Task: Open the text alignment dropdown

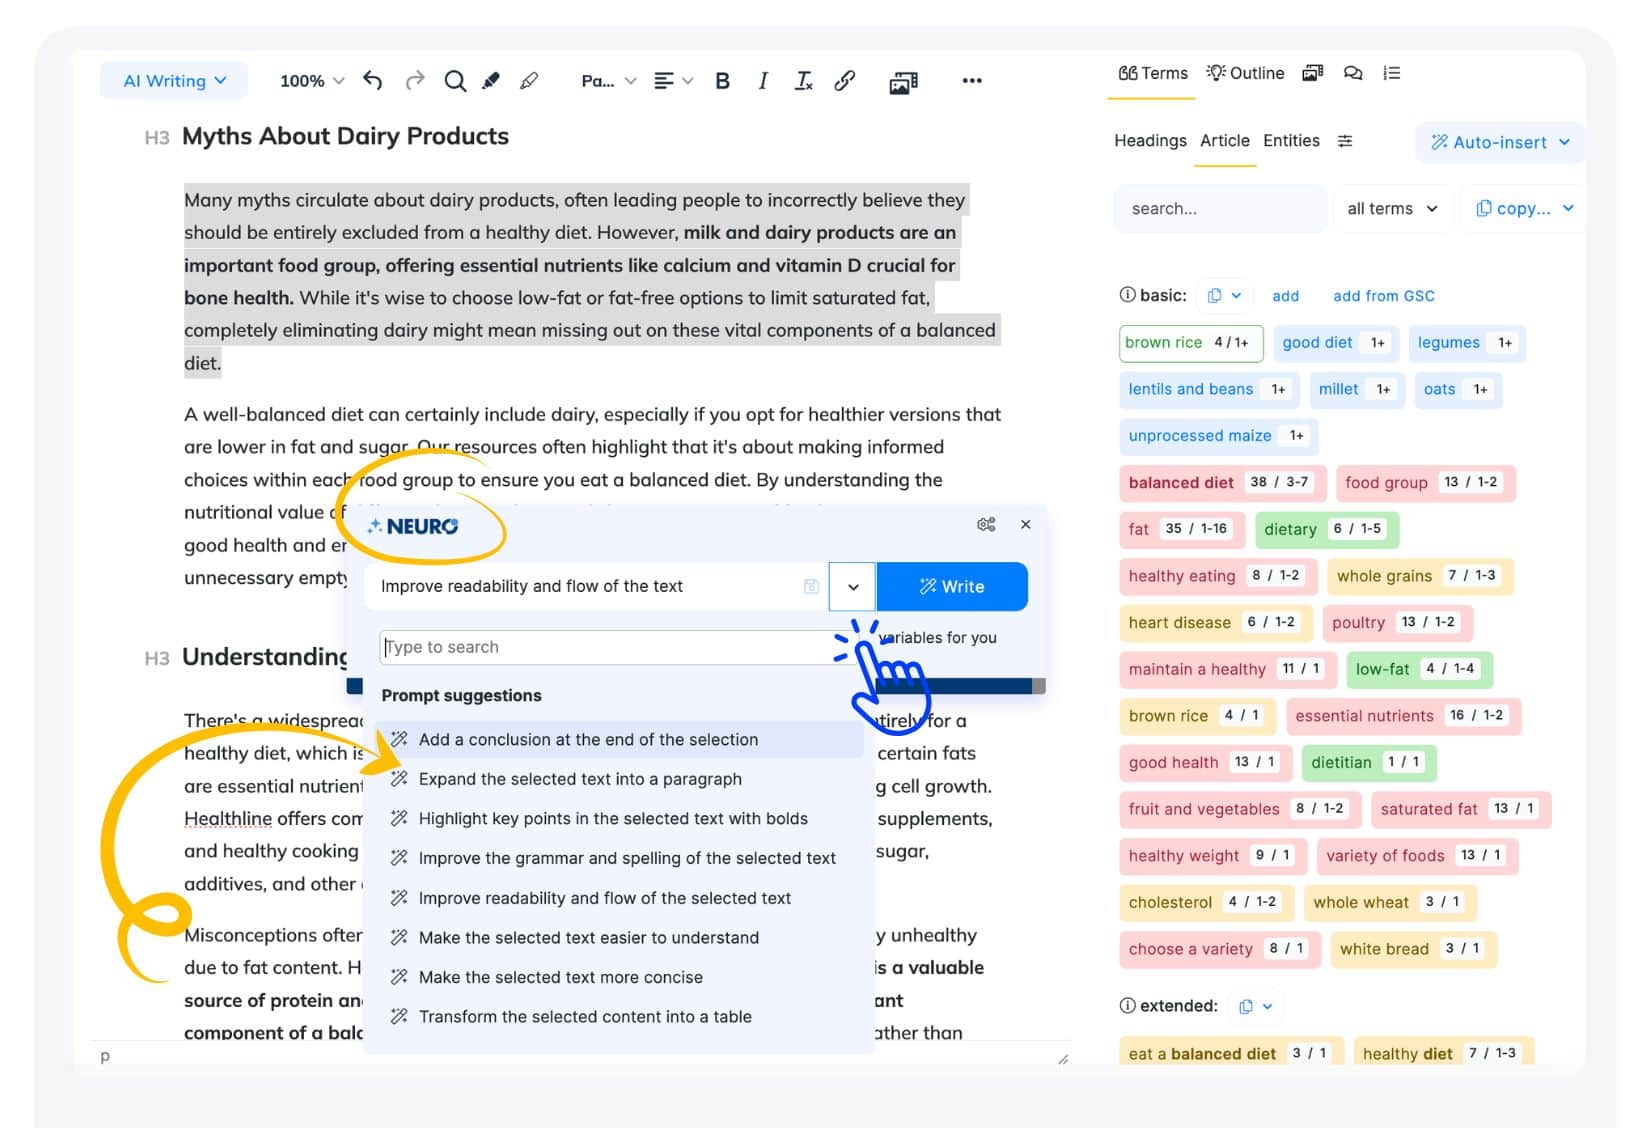Action: click(672, 81)
